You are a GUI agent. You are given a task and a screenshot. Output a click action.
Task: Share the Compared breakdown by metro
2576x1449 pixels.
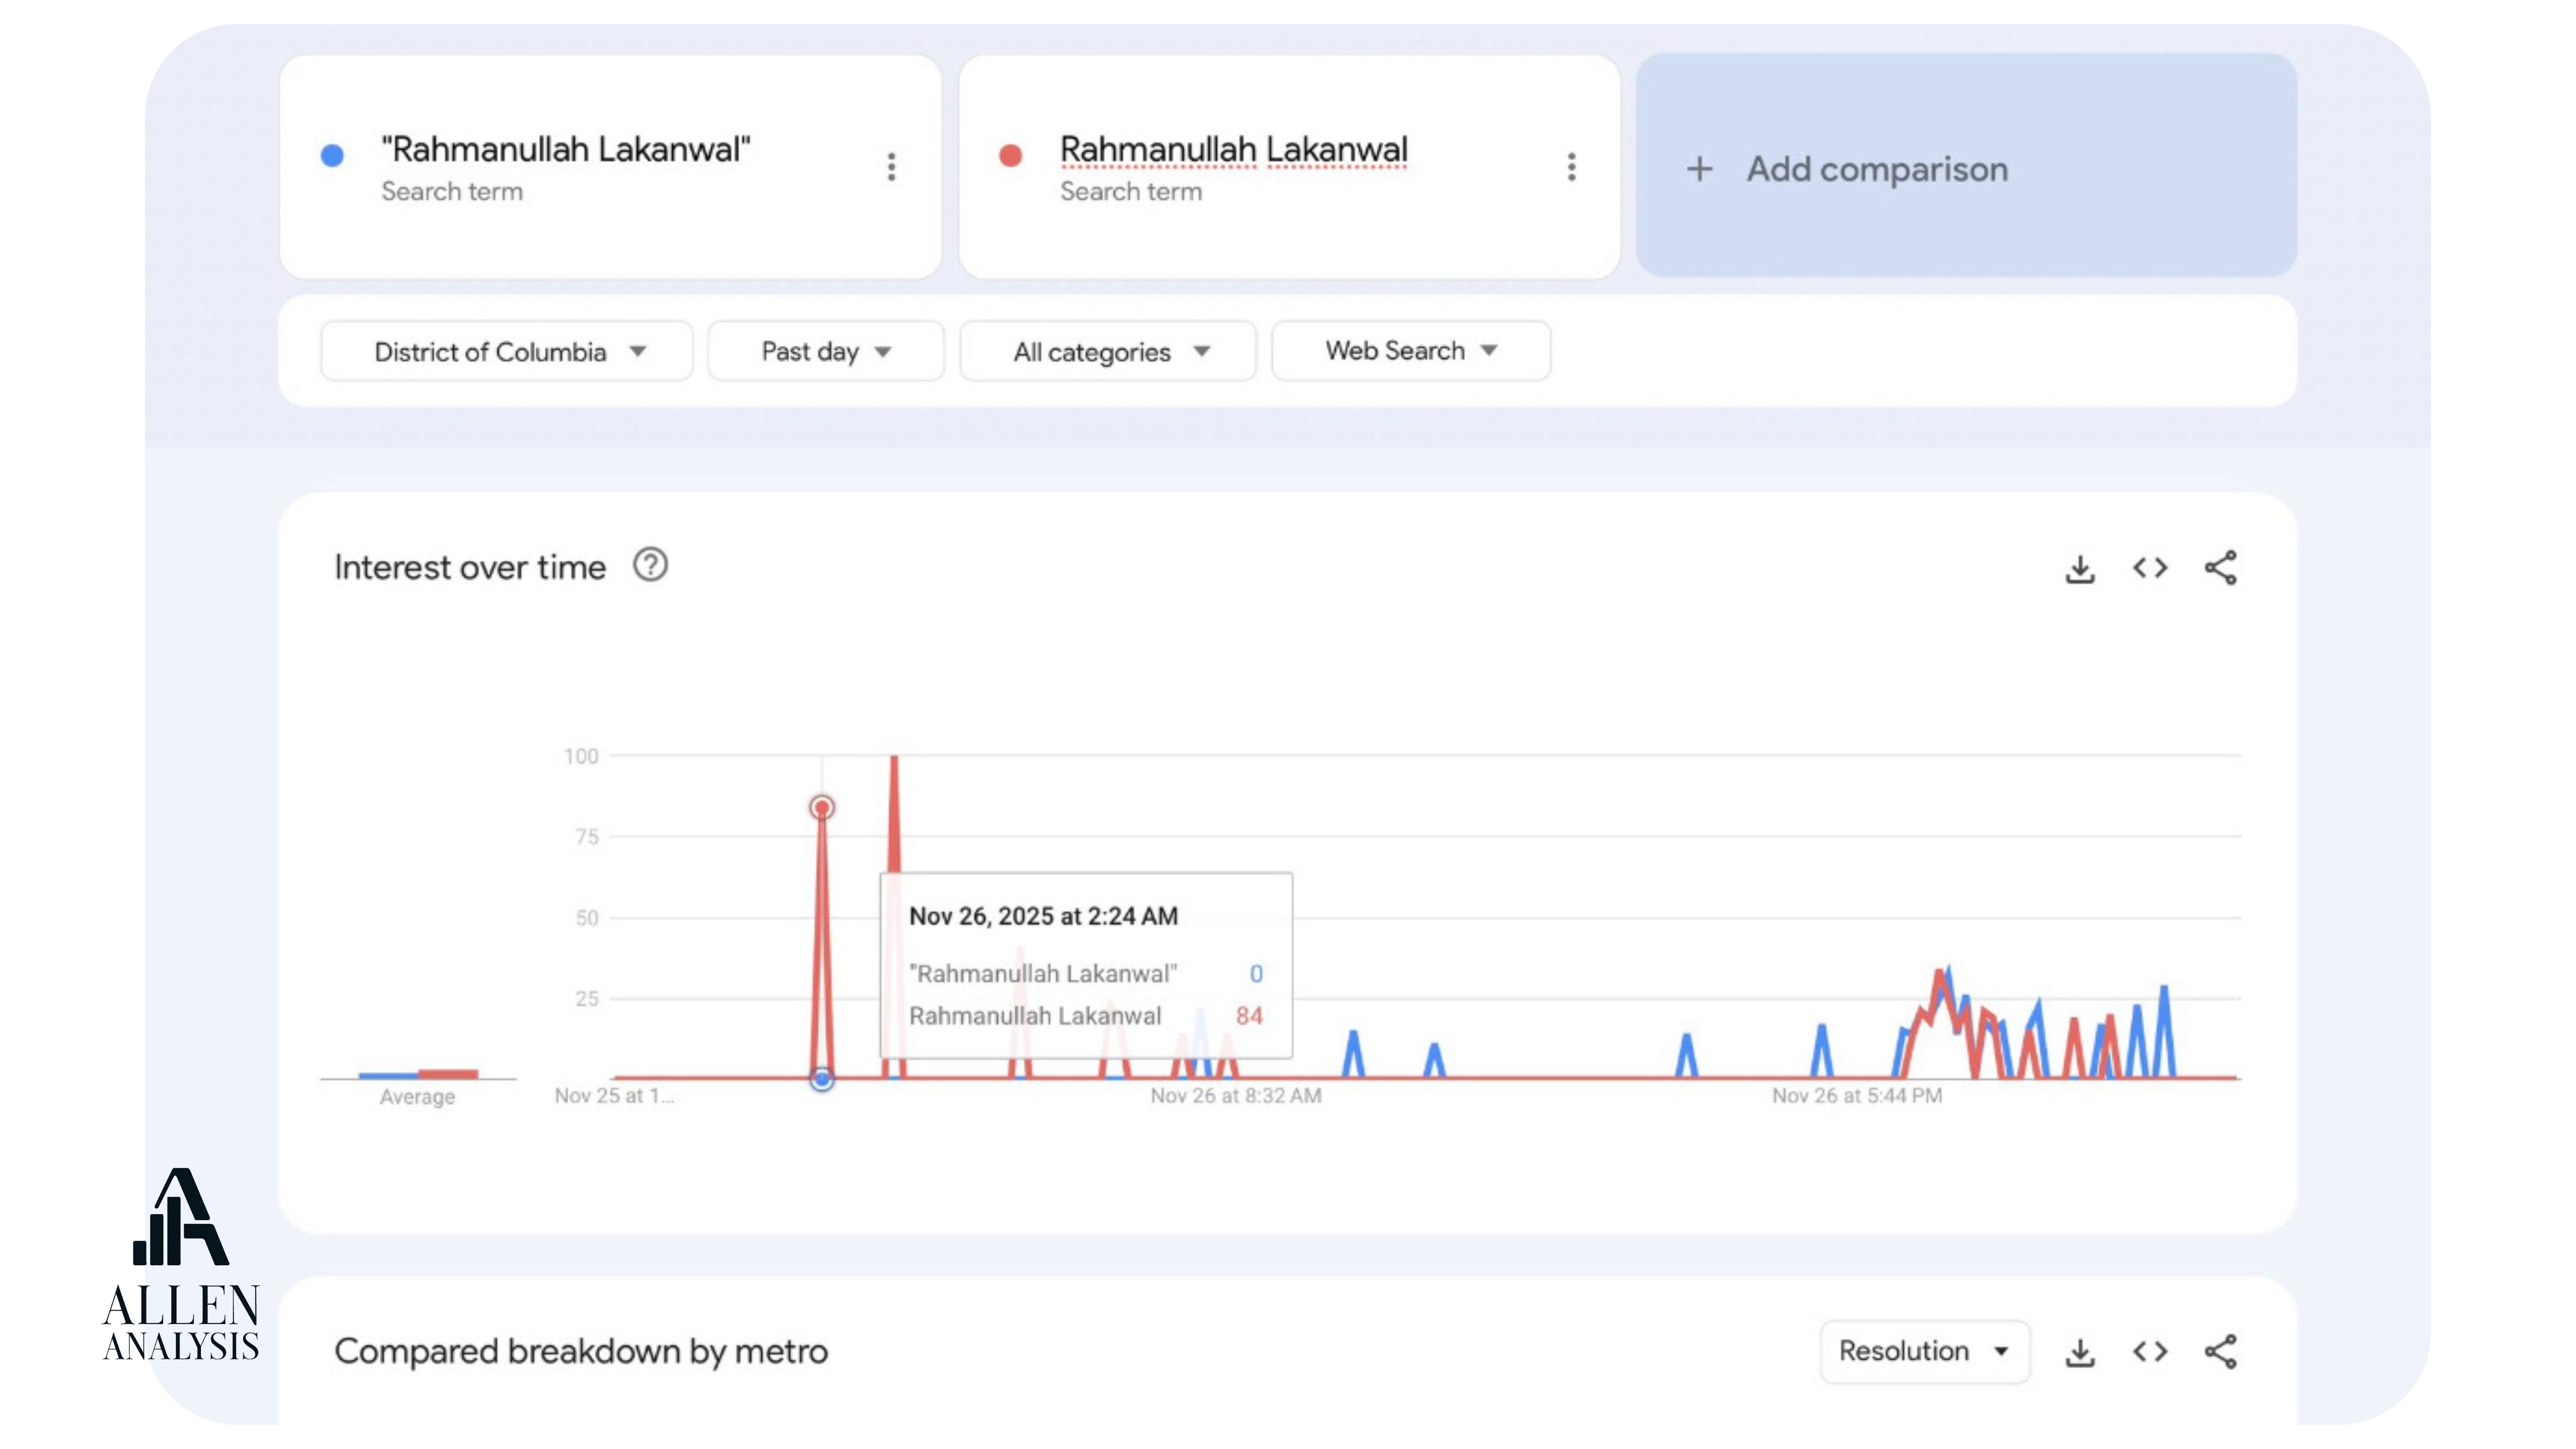pos(2220,1352)
